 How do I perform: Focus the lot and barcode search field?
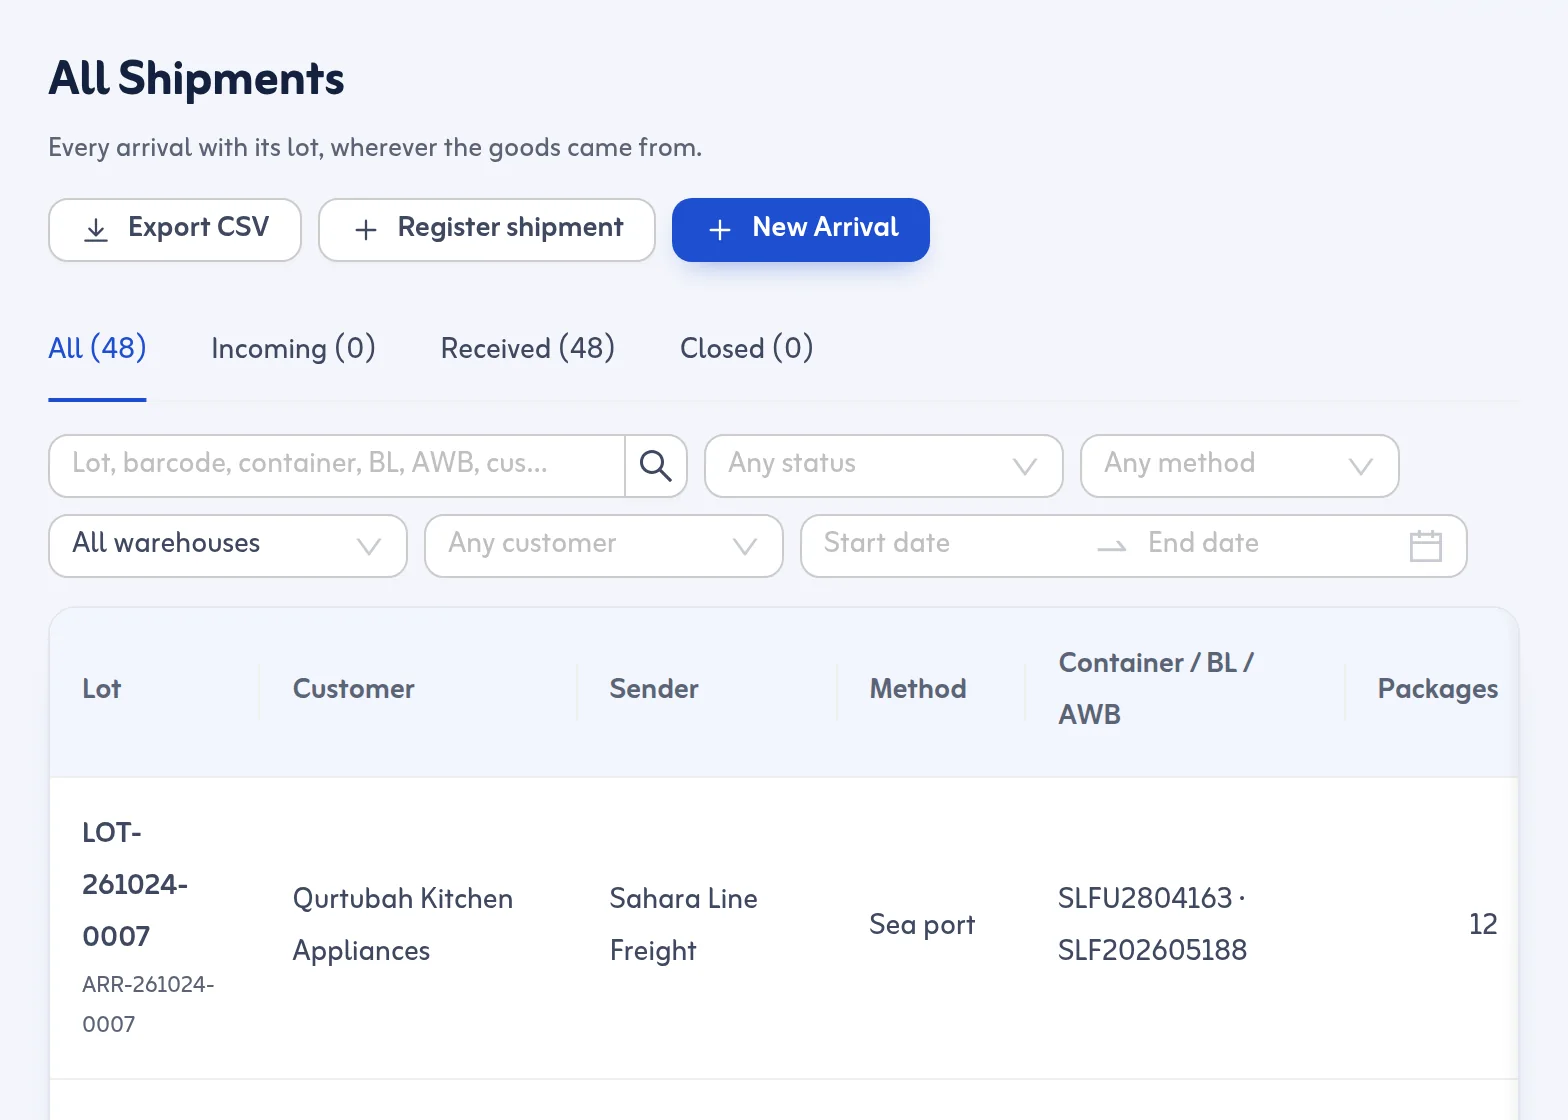pyautogui.click(x=337, y=466)
